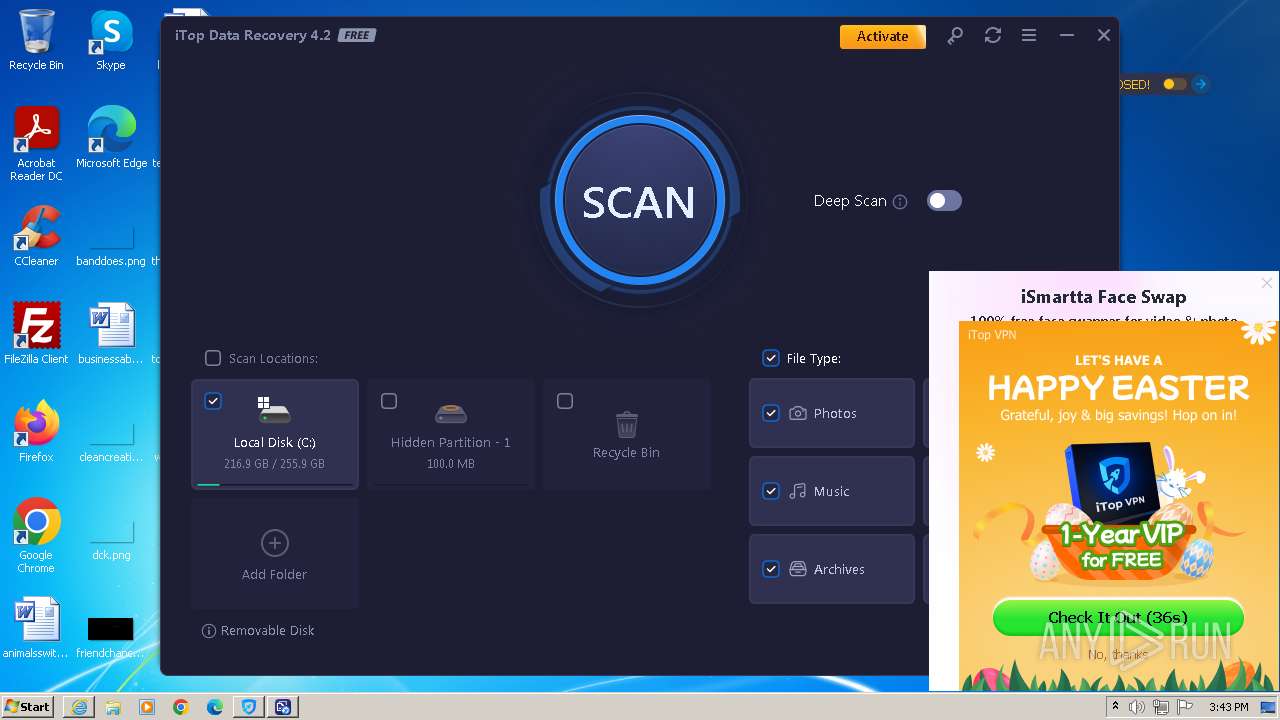Toggle the yellow switch behind the window
Viewport: 1280px width, 720px height.
pos(1175,85)
